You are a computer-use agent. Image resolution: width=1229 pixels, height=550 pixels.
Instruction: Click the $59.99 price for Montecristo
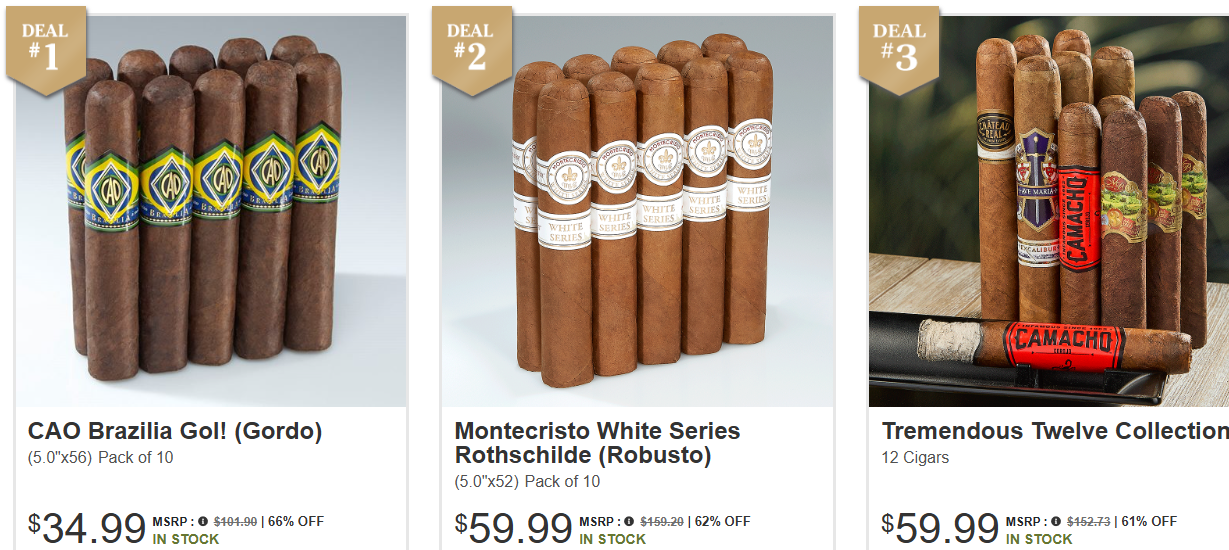point(514,527)
